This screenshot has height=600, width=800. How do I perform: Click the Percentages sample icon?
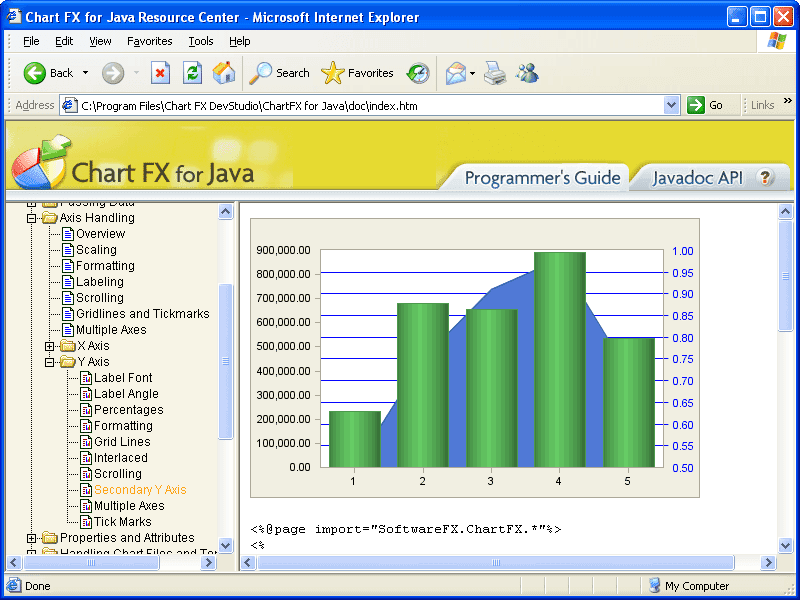[86, 410]
